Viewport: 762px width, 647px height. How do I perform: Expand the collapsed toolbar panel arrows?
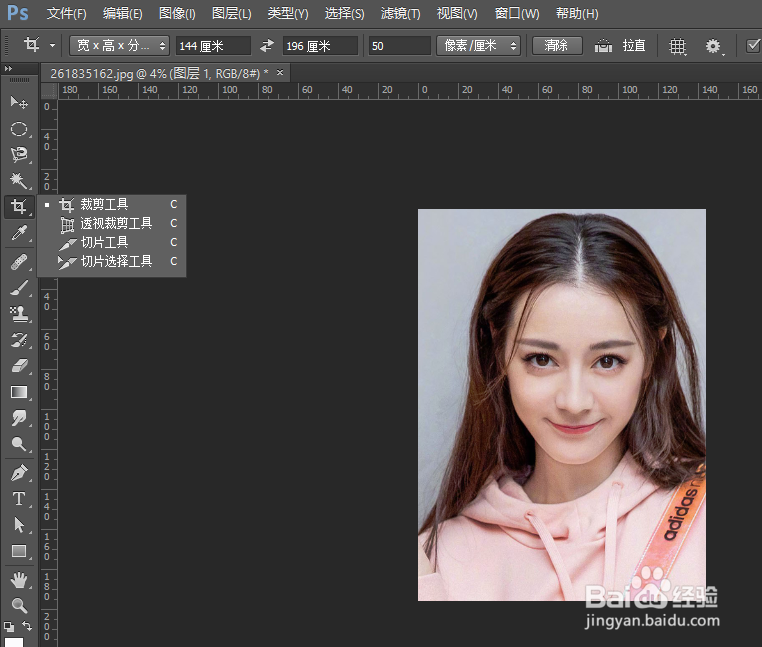(x=8, y=69)
